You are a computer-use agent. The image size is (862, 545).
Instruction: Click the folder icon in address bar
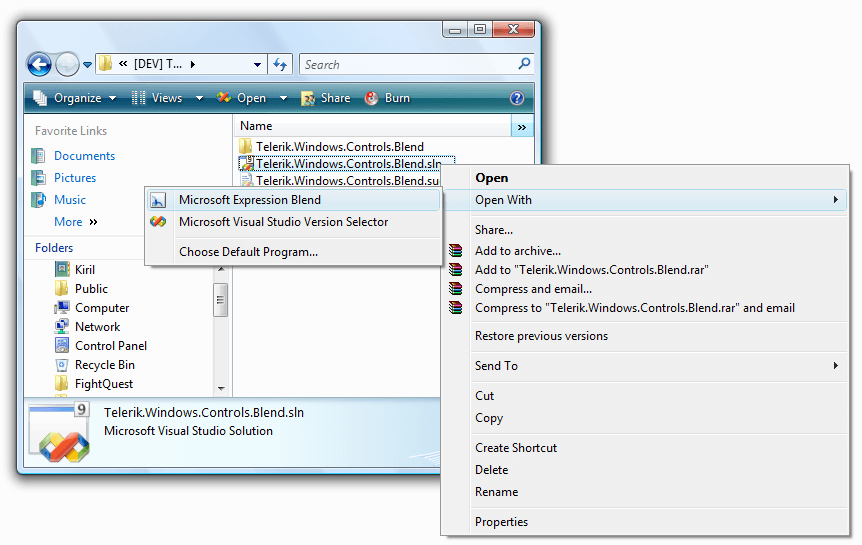point(105,64)
